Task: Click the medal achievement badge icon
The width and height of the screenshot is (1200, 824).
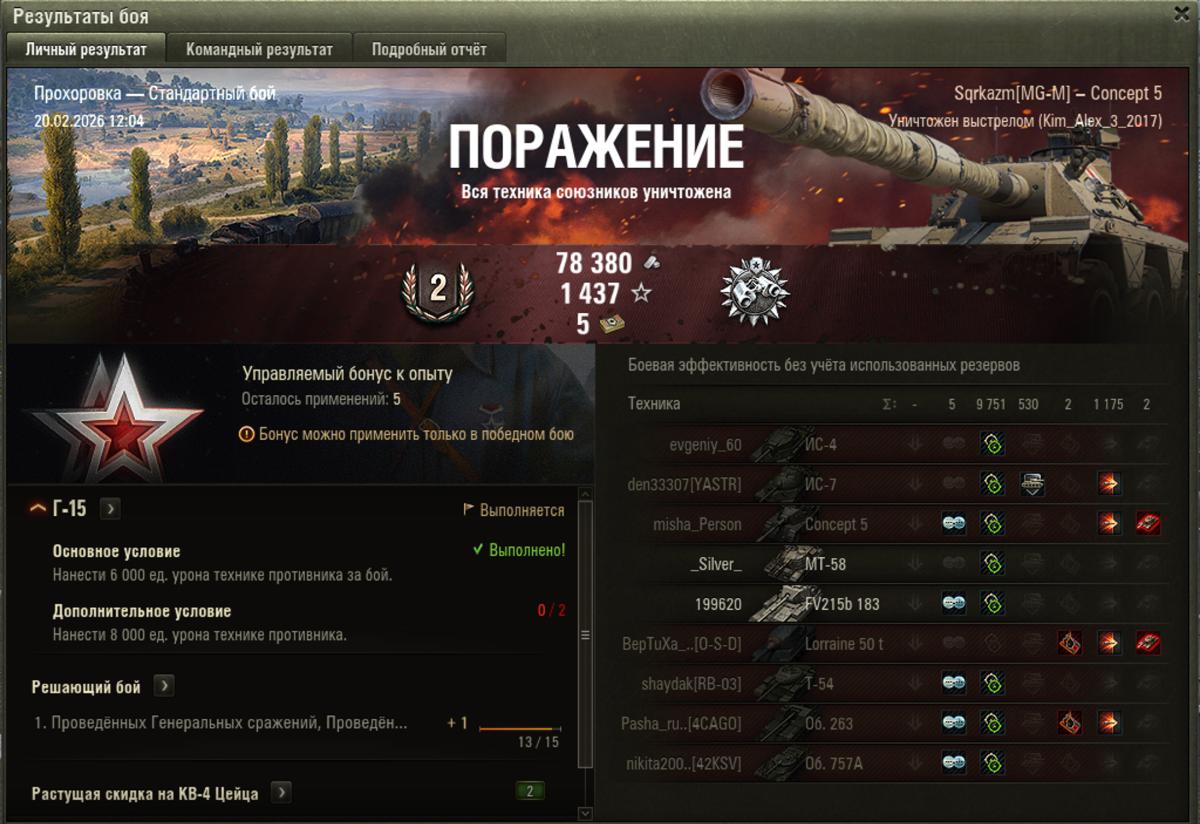Action: pyautogui.click(x=755, y=293)
